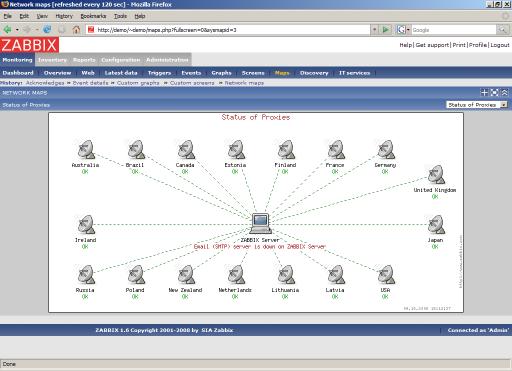
Task: Click the search magnifier icon in Google box
Action: click(x=502, y=30)
